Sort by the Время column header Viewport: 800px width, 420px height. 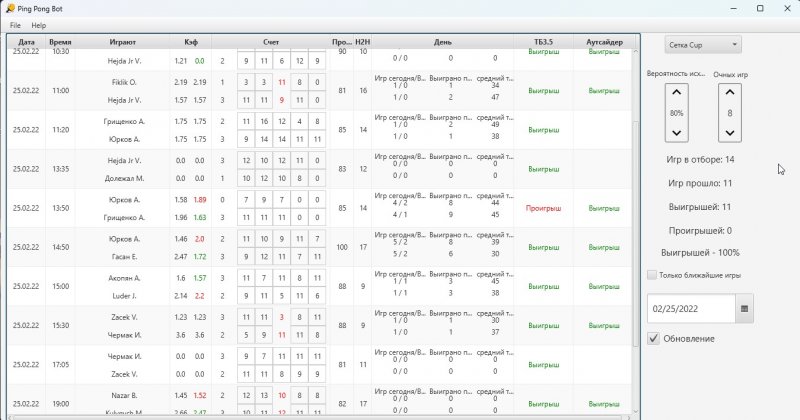[60, 42]
